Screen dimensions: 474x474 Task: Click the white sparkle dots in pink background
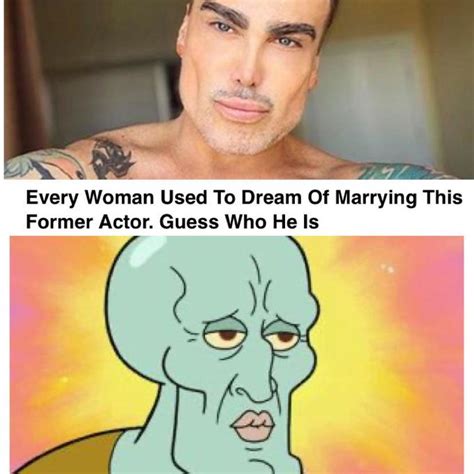(387, 267)
